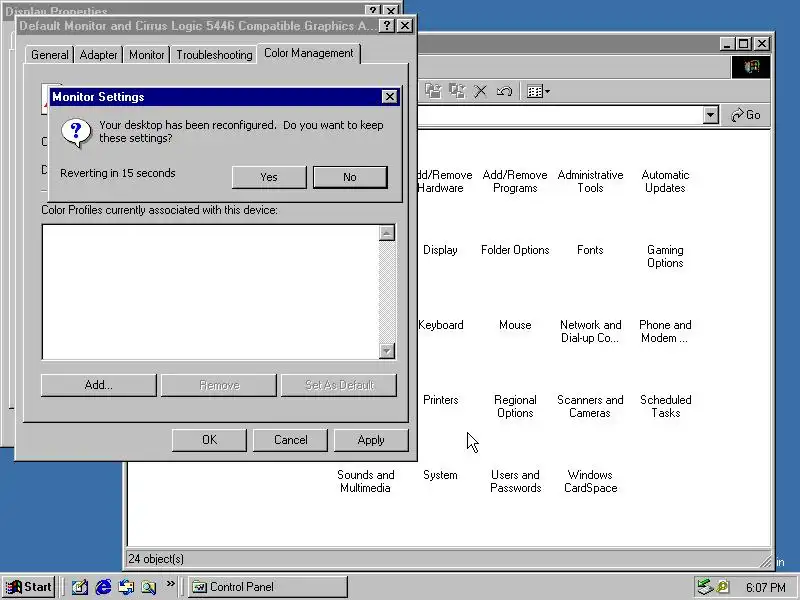Select the Add/Remove Programs item
The width and height of the screenshot is (800, 600).
(x=515, y=181)
